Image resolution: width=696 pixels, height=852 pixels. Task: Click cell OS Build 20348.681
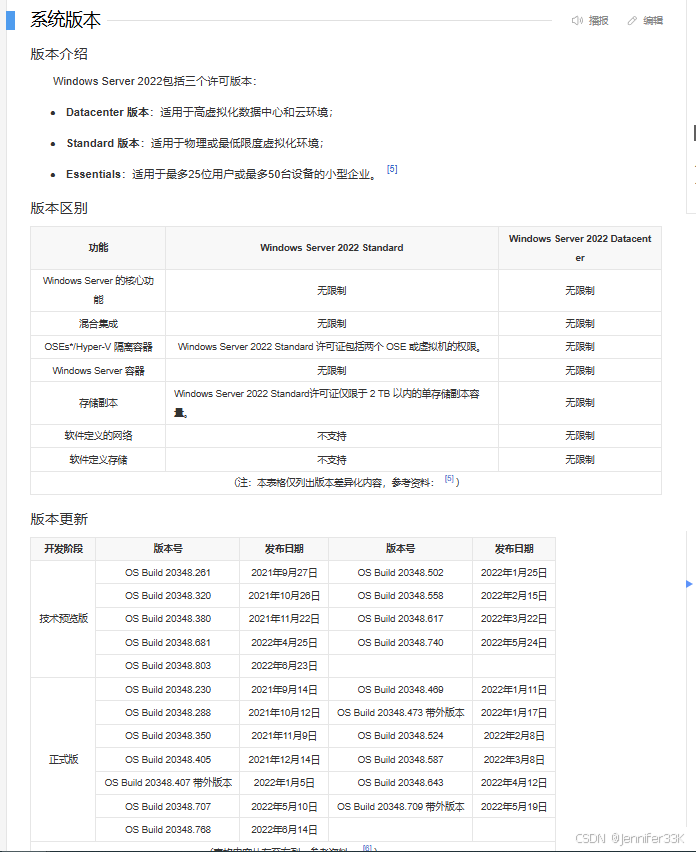168,643
